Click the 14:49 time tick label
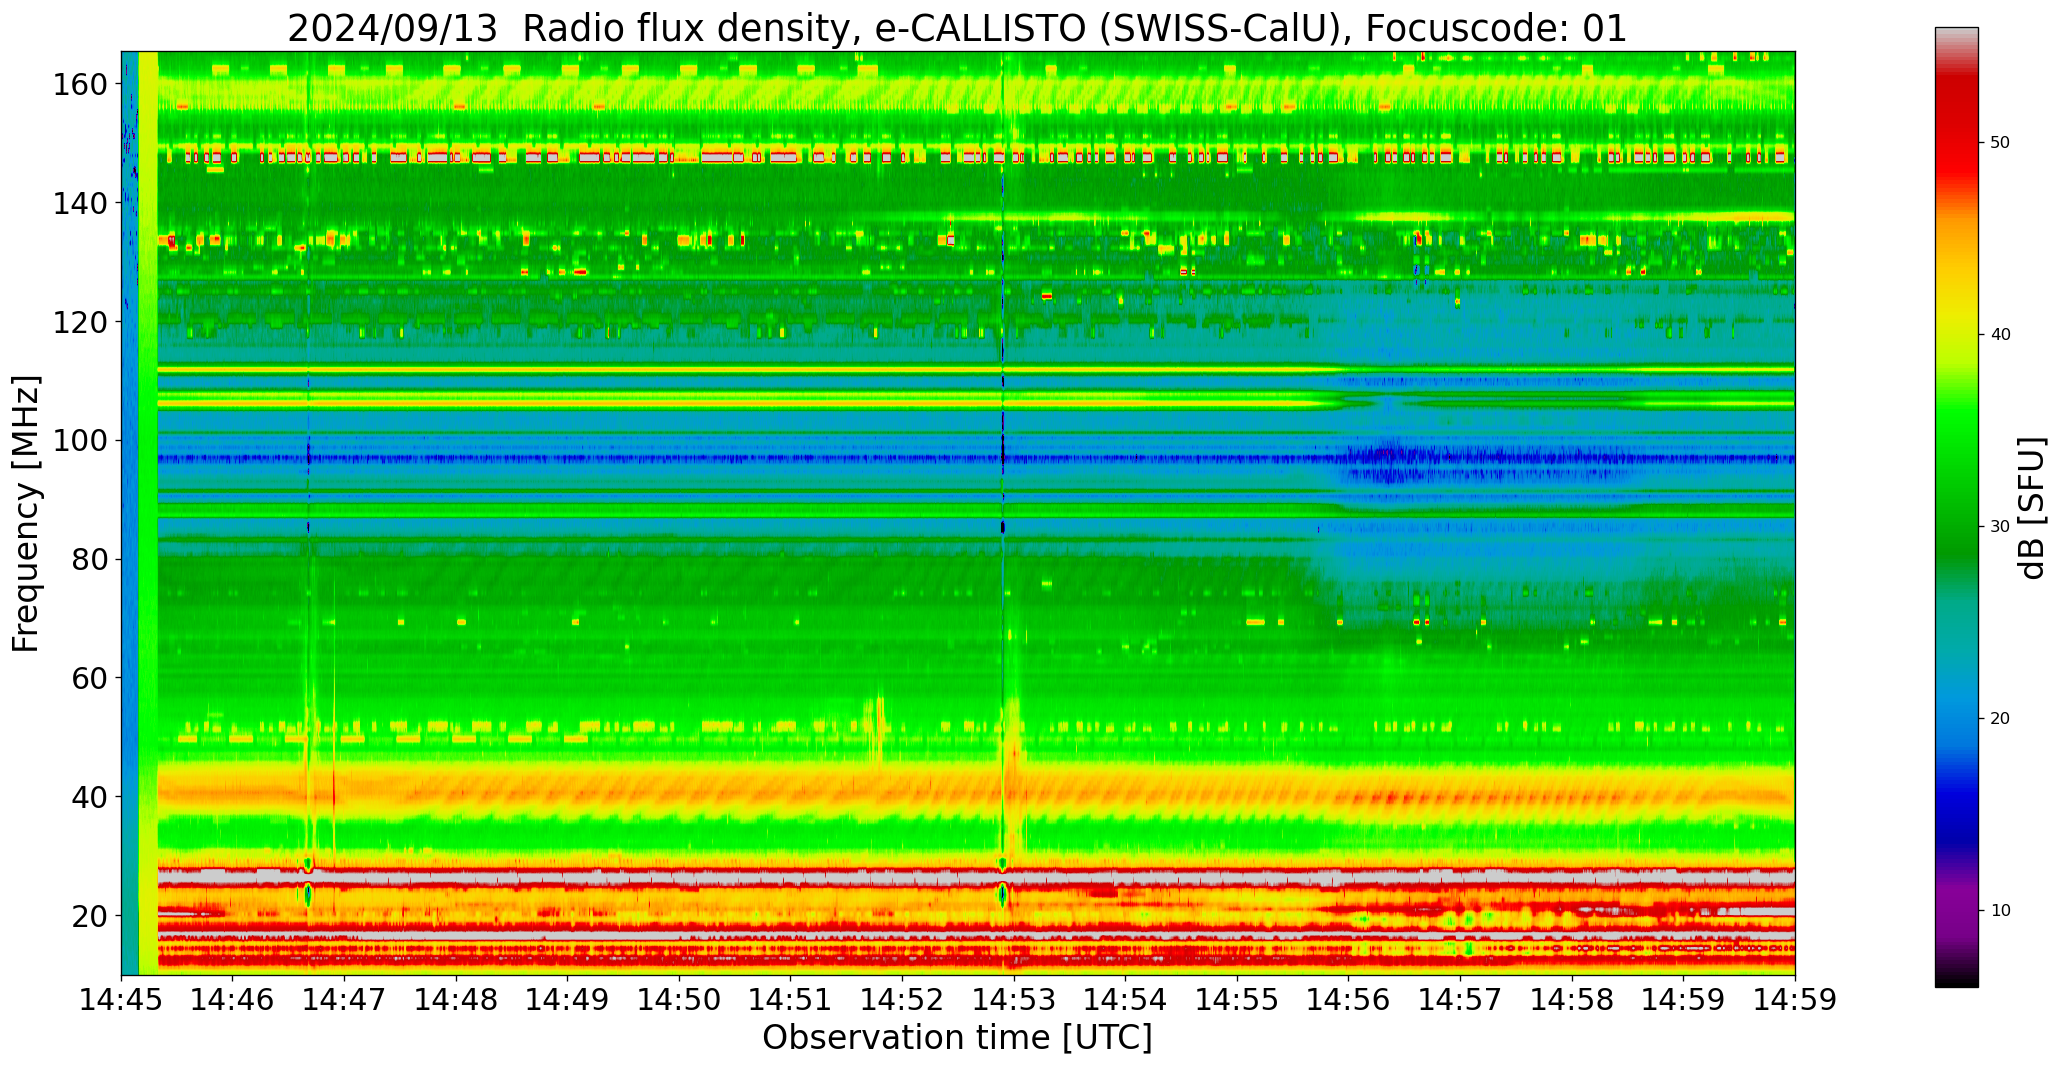2062x1067 pixels. pyautogui.click(x=568, y=999)
